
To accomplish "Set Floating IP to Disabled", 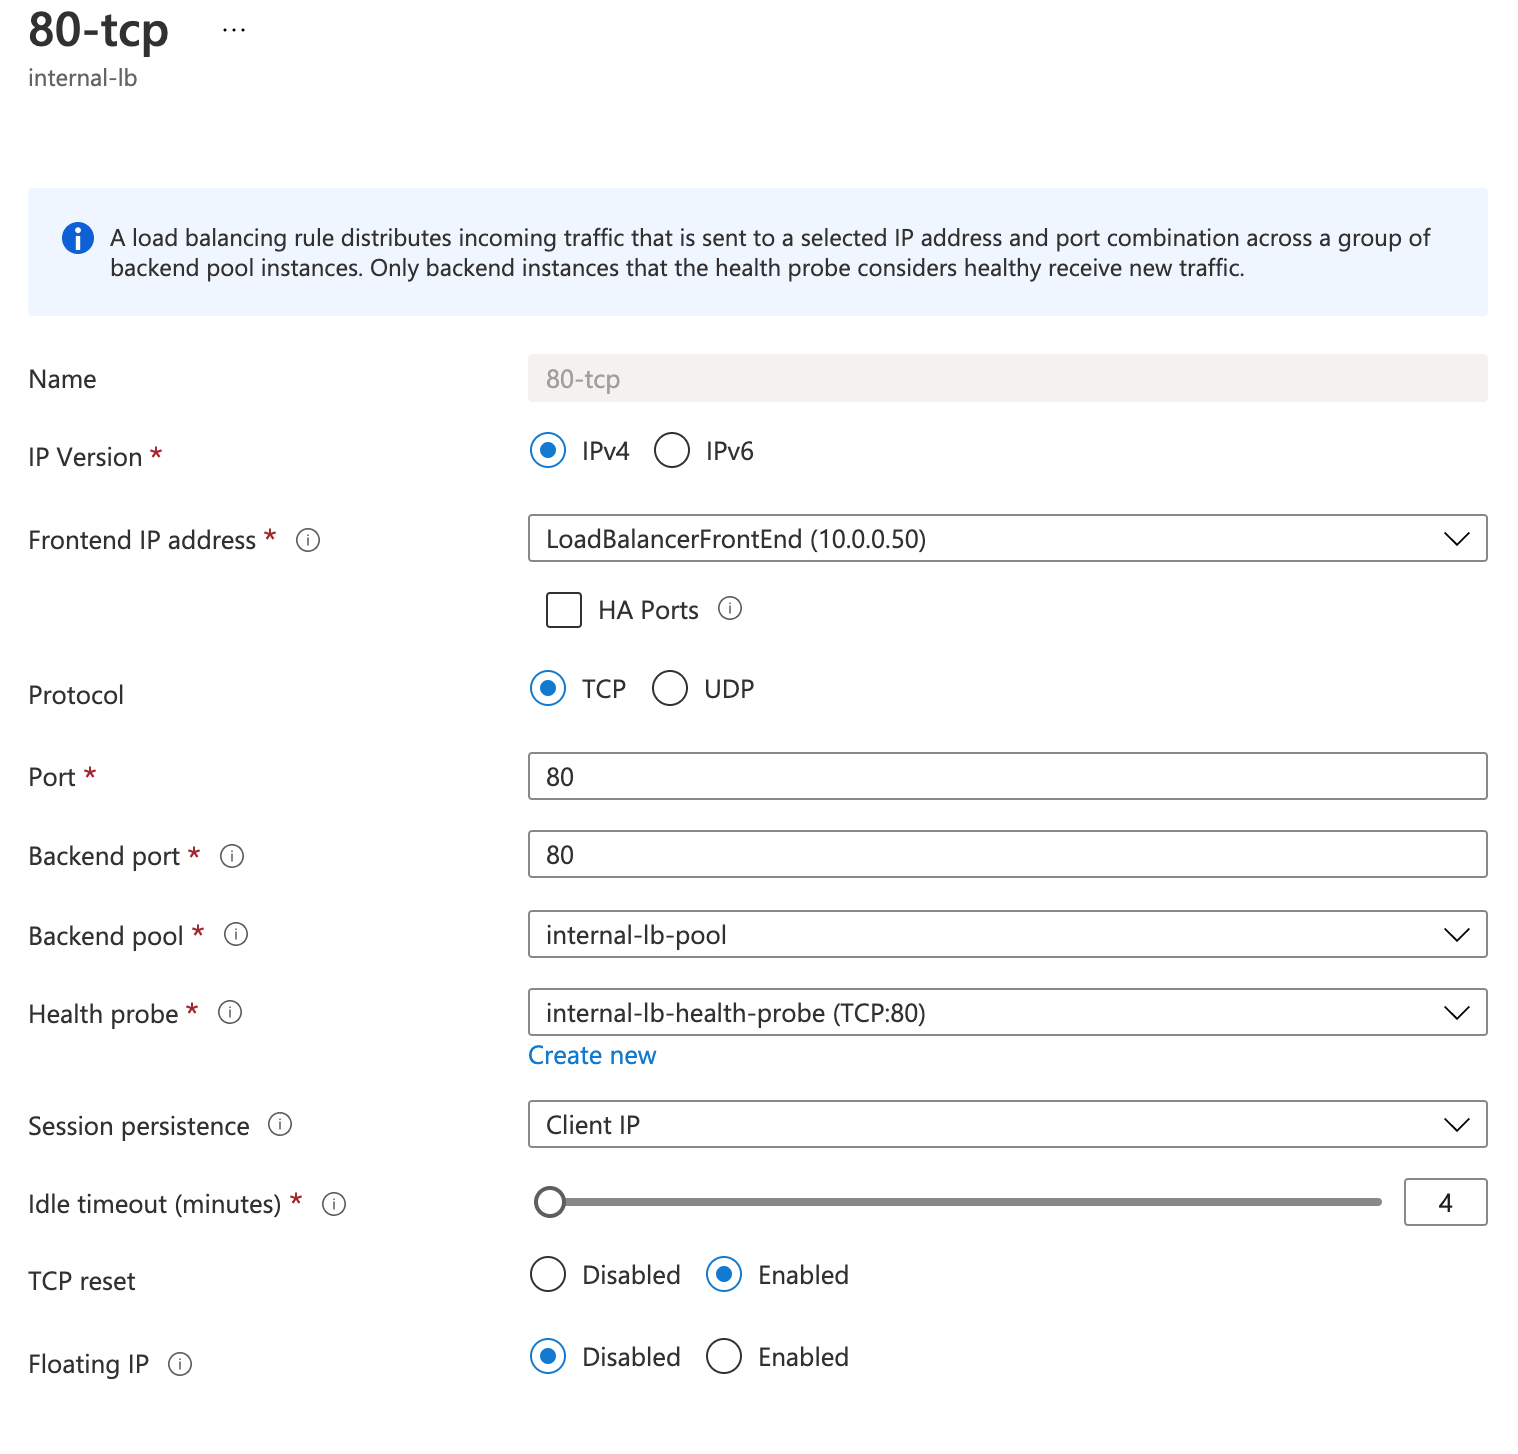I will (548, 1356).
